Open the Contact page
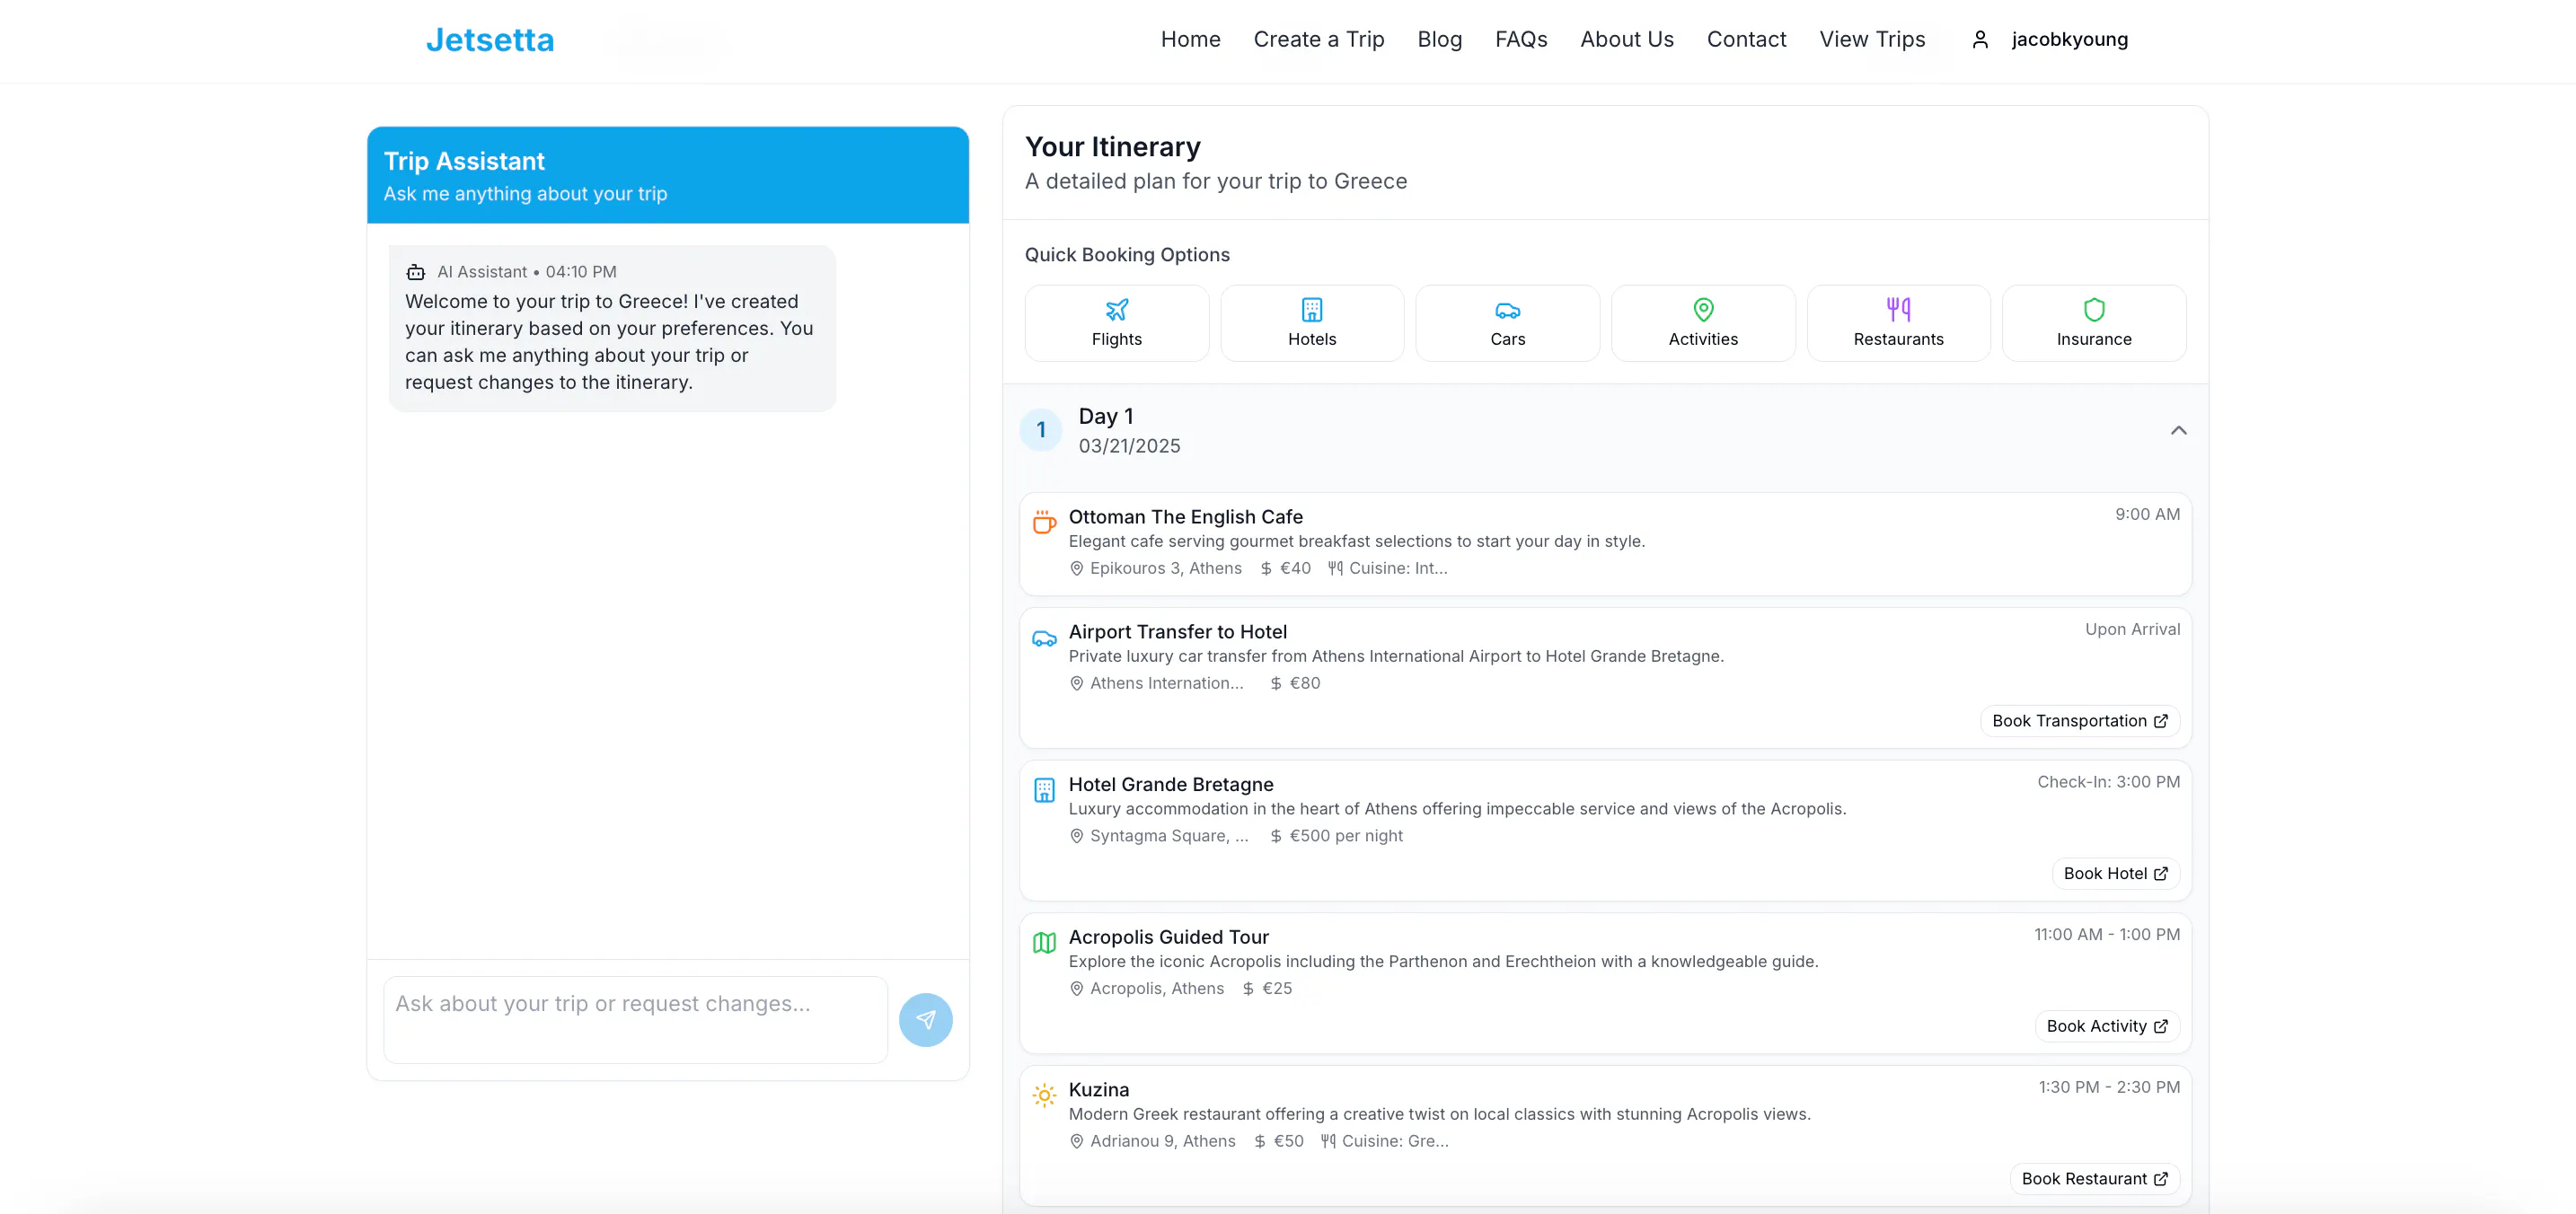 point(1745,39)
